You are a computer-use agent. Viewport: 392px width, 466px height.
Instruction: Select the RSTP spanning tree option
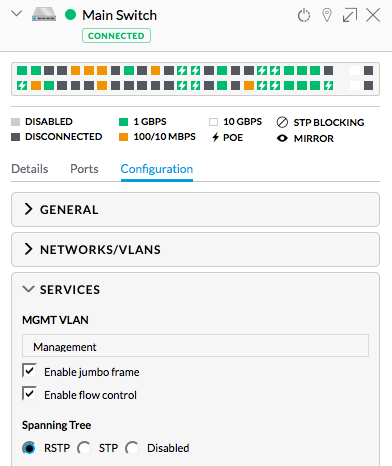(29, 448)
